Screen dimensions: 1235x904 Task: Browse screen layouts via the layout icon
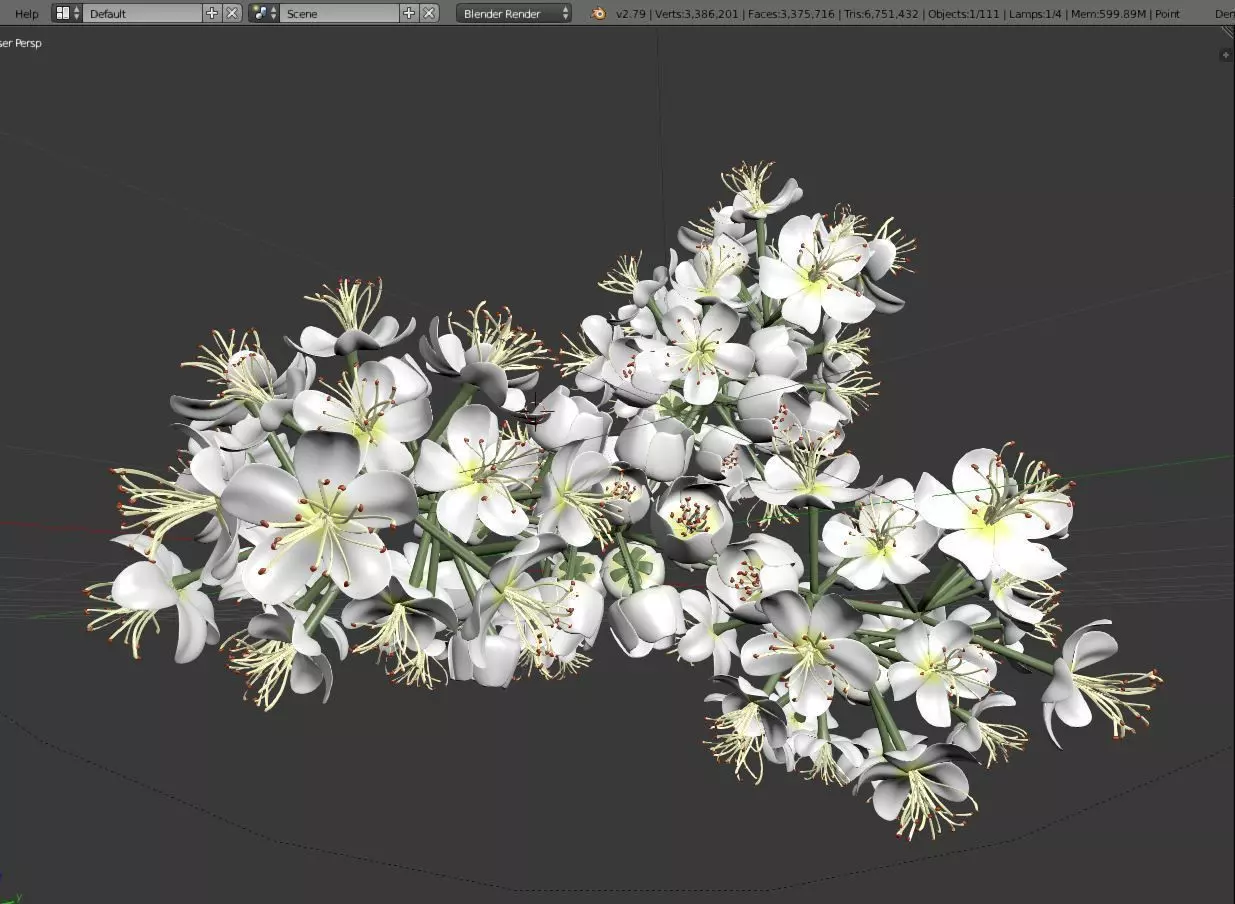click(x=68, y=13)
